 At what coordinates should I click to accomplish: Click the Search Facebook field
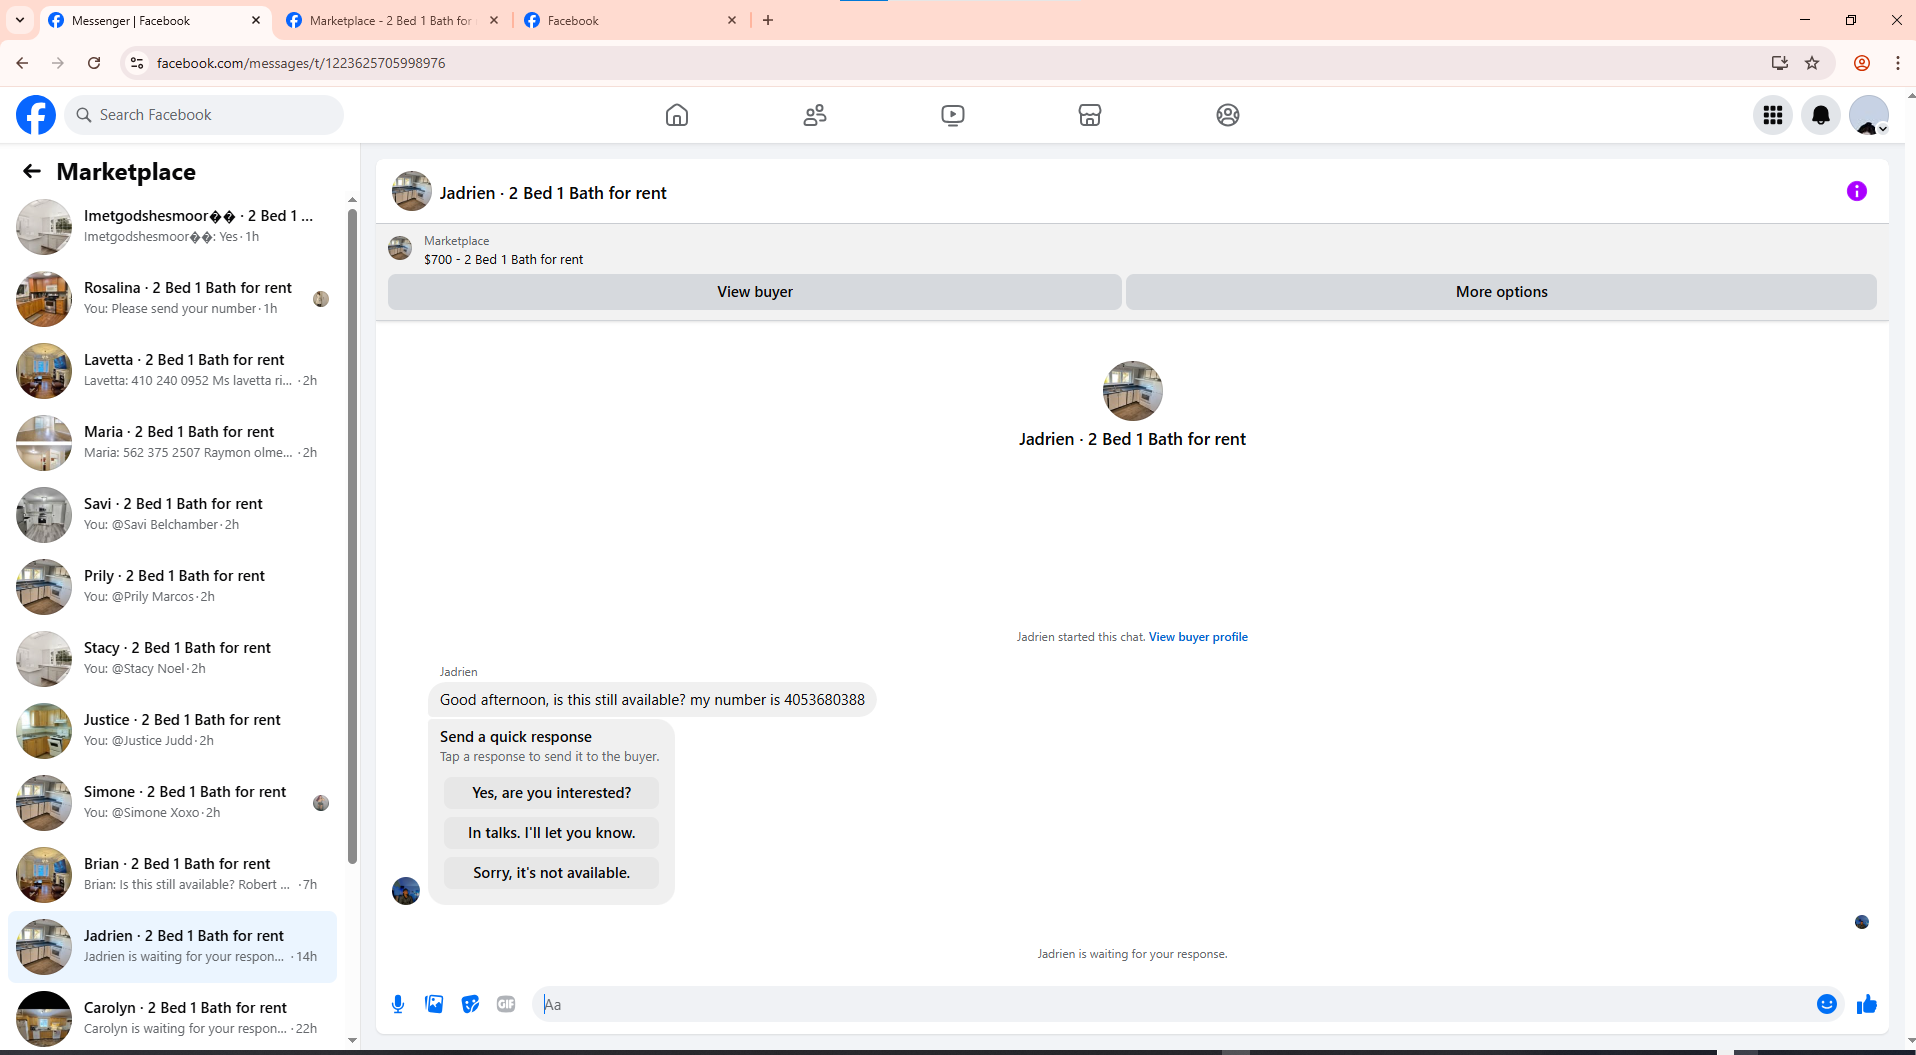(x=205, y=115)
